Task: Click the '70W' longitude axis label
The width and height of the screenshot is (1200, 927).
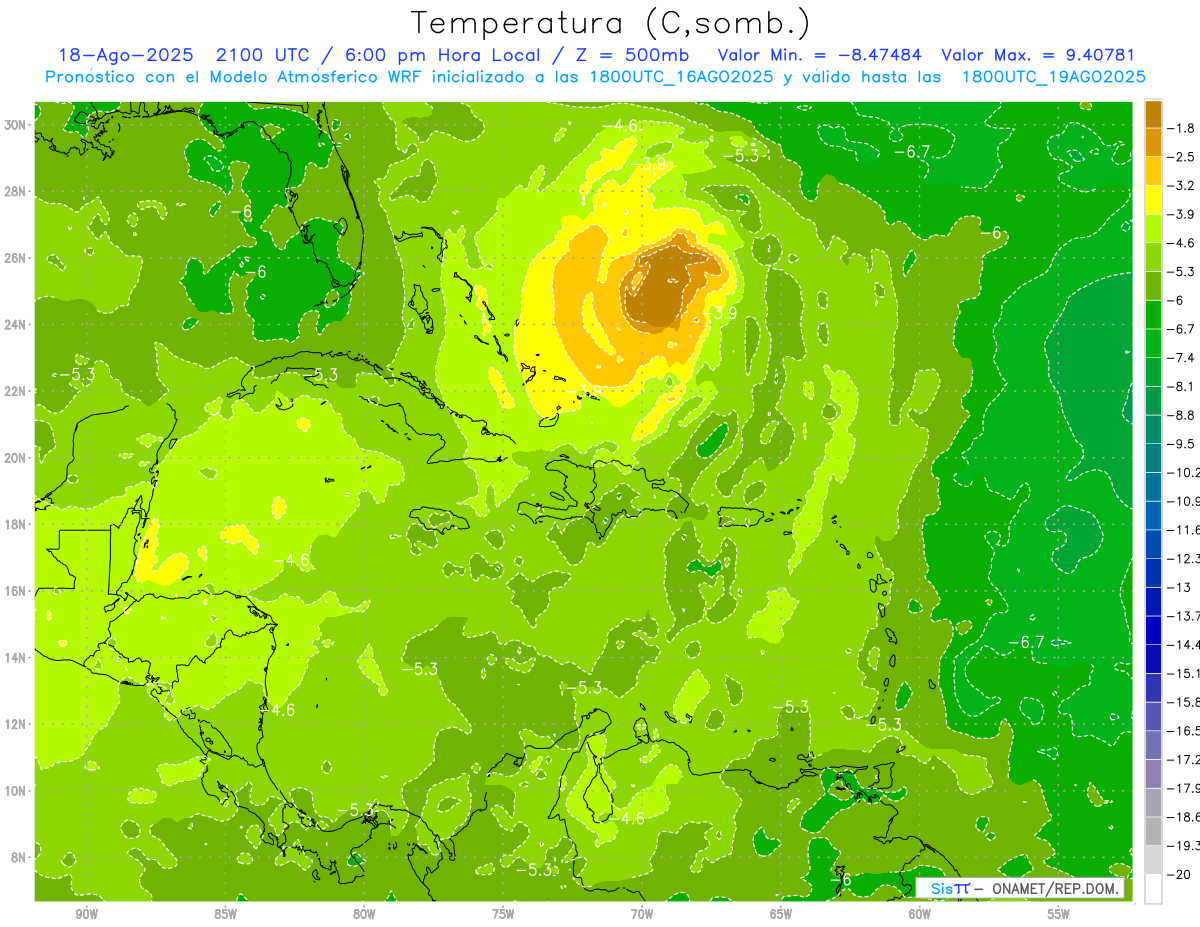Action: click(642, 915)
